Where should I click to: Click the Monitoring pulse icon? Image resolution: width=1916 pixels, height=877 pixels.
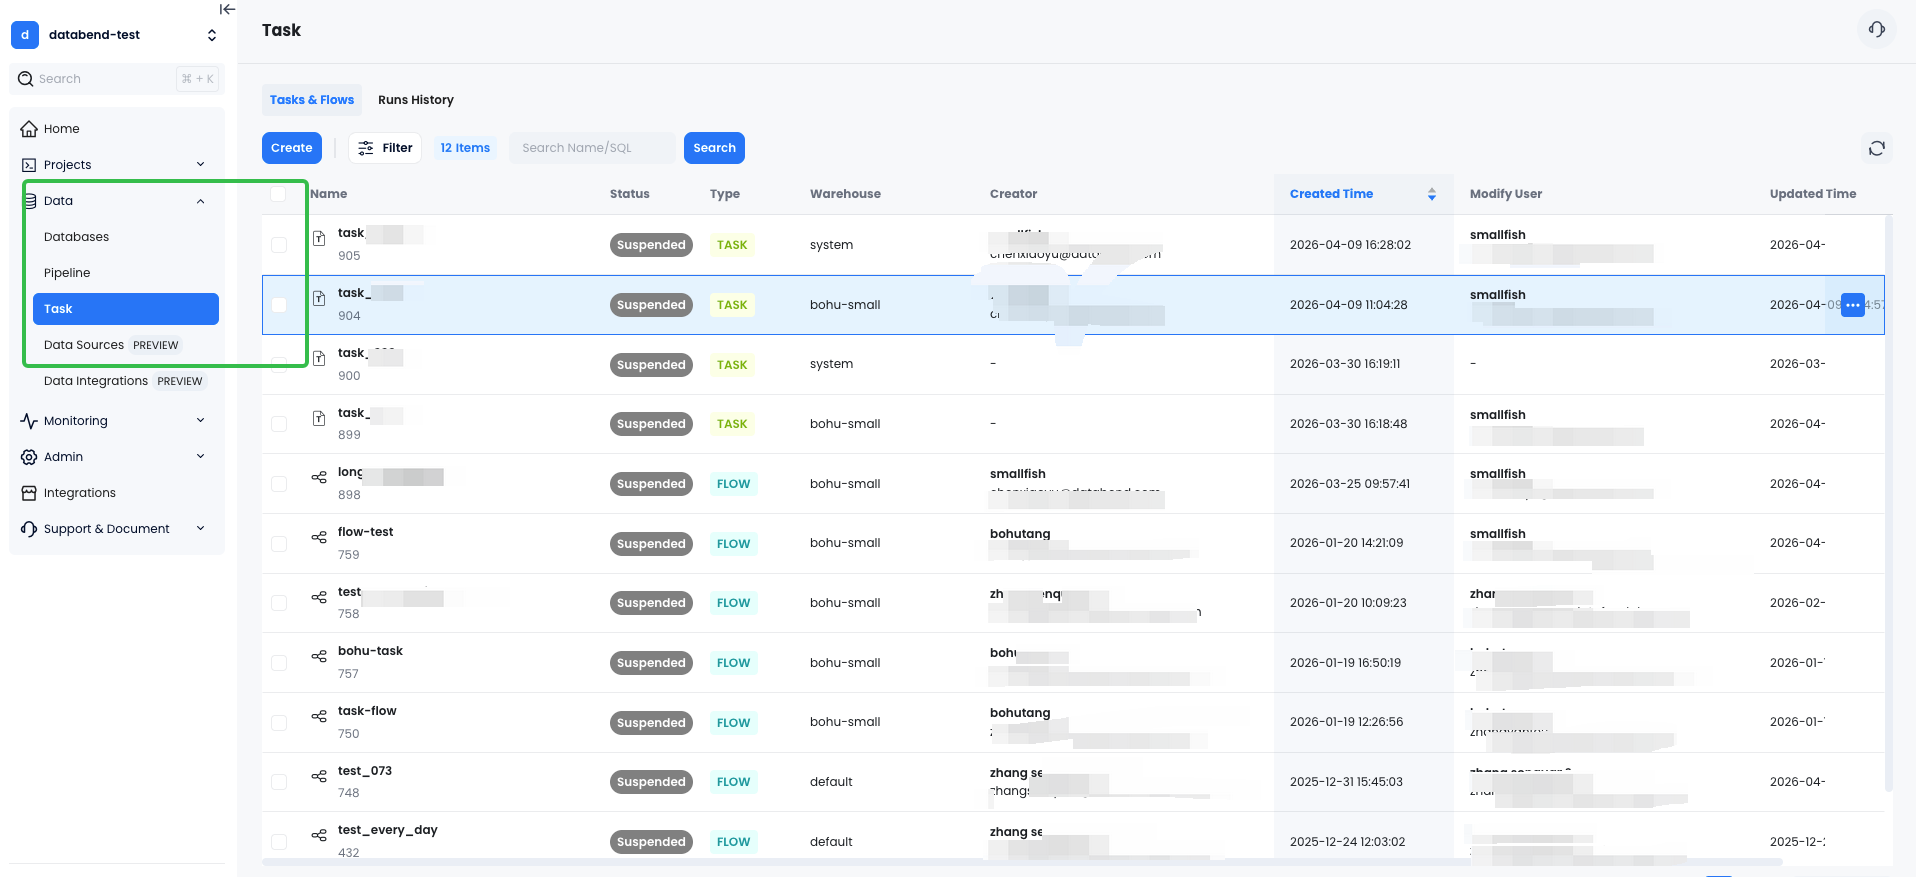[29, 421]
